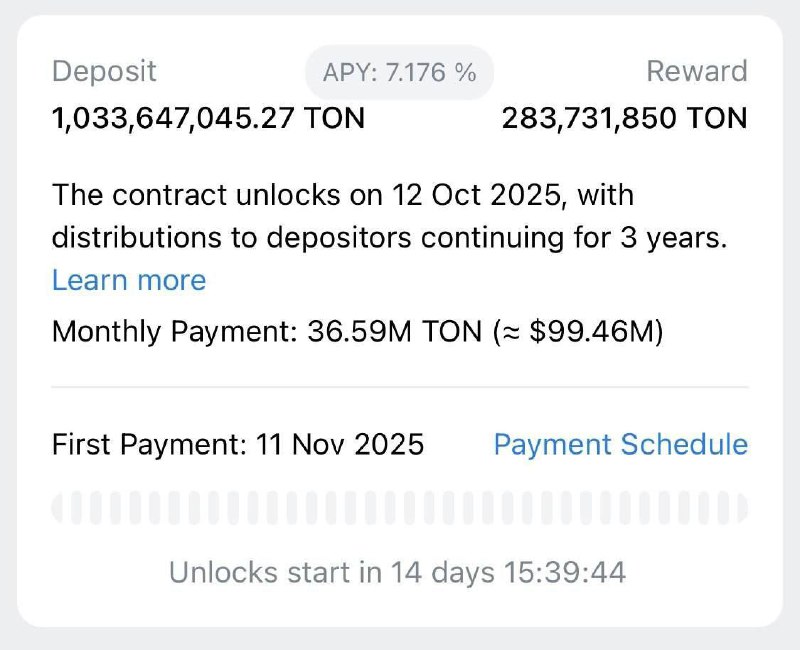The height and width of the screenshot is (650, 800).
Task: Click the Monthly Payment label
Action: point(172,331)
